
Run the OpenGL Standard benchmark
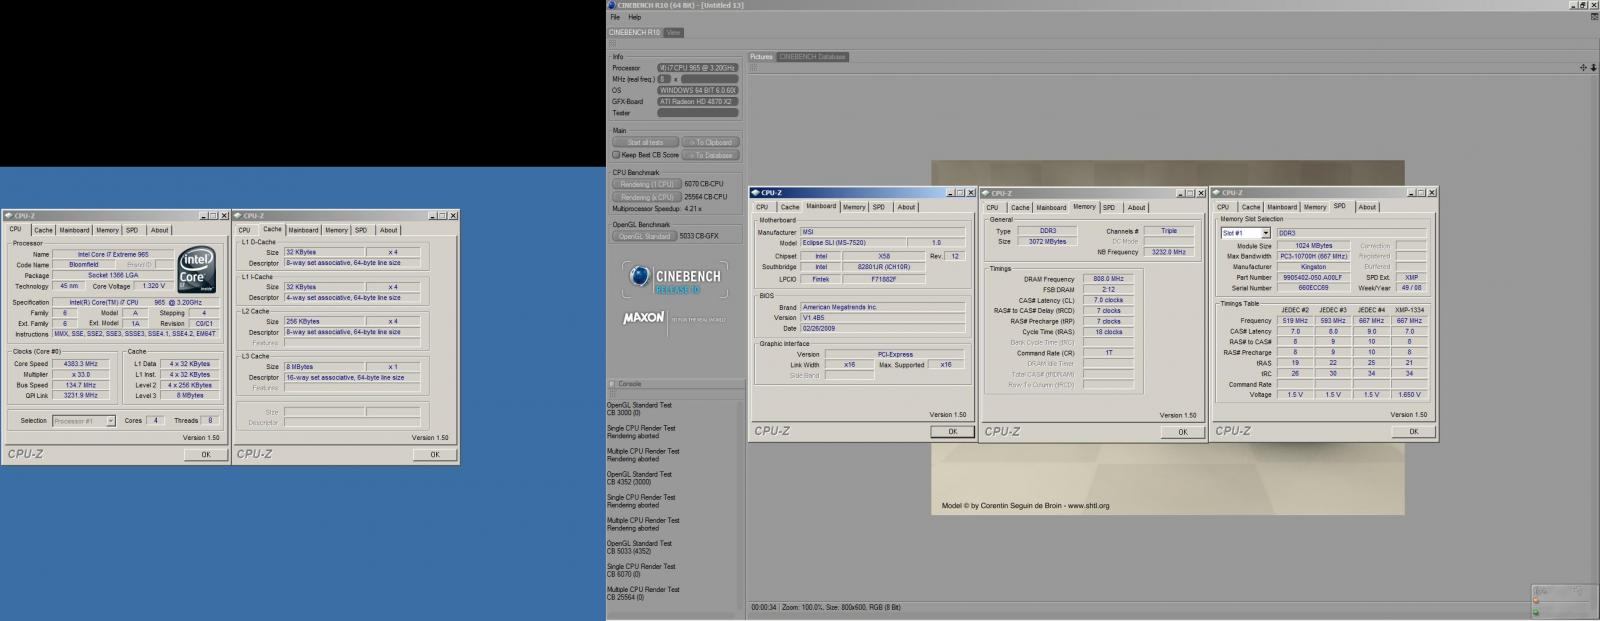pos(644,236)
